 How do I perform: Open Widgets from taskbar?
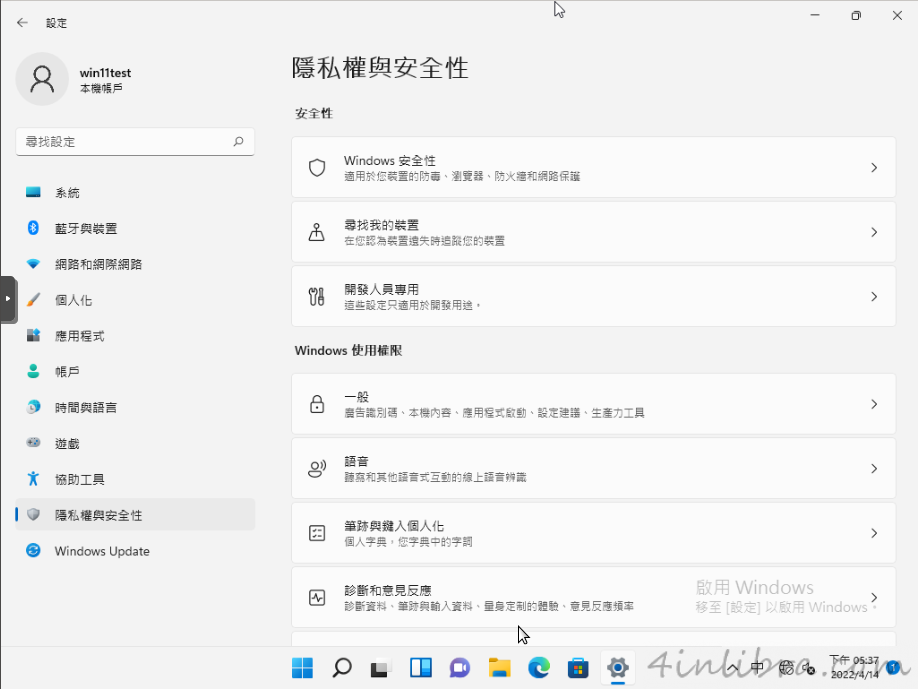(x=420, y=667)
